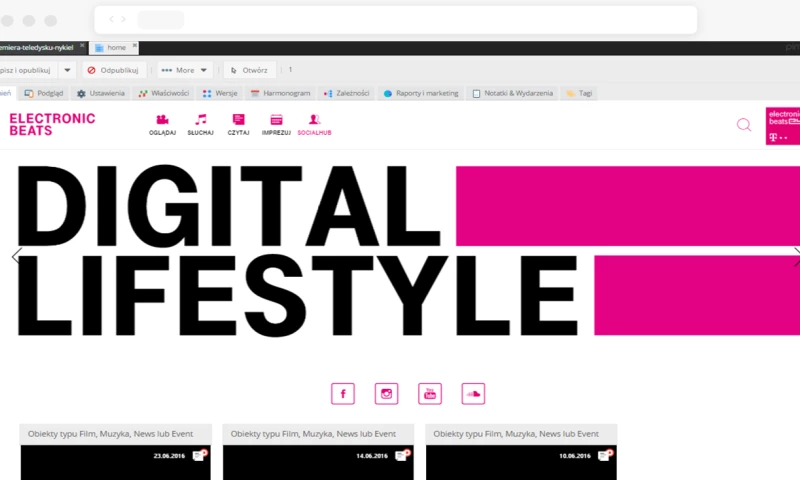Select the home document tab

click(x=113, y=47)
